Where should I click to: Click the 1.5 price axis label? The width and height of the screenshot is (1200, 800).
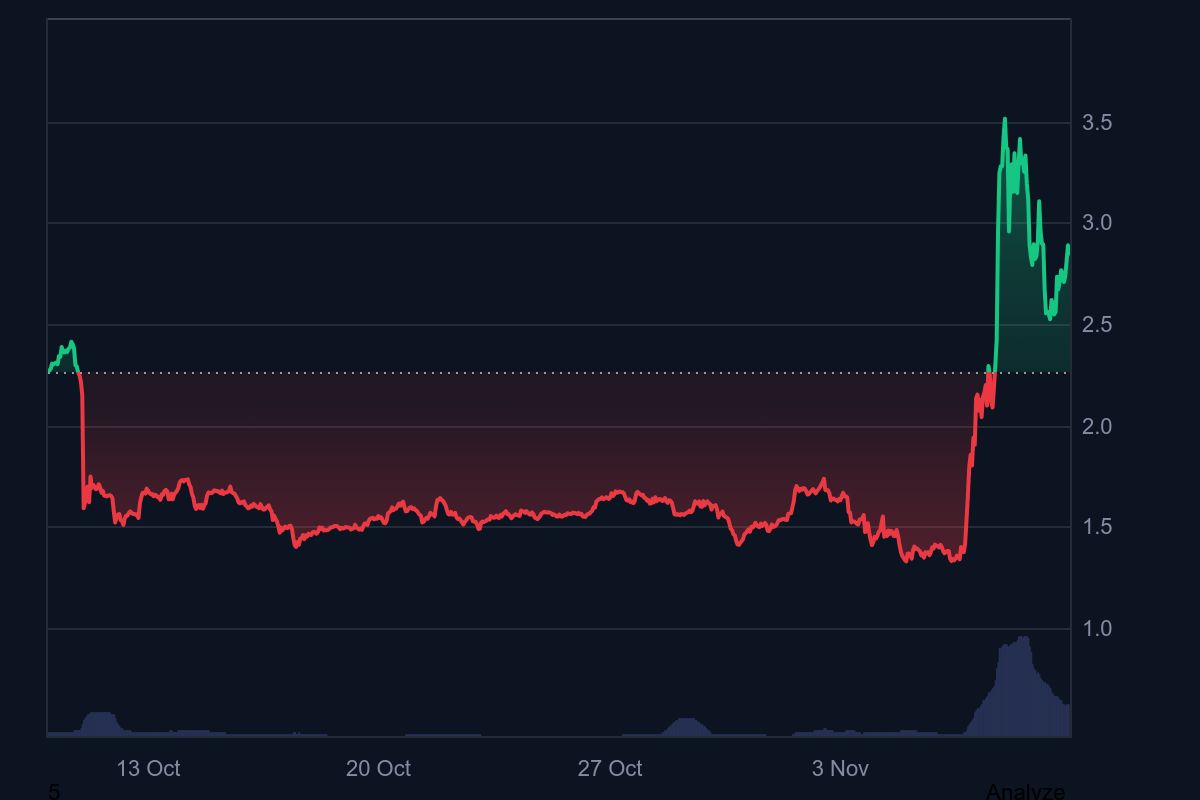1097,527
